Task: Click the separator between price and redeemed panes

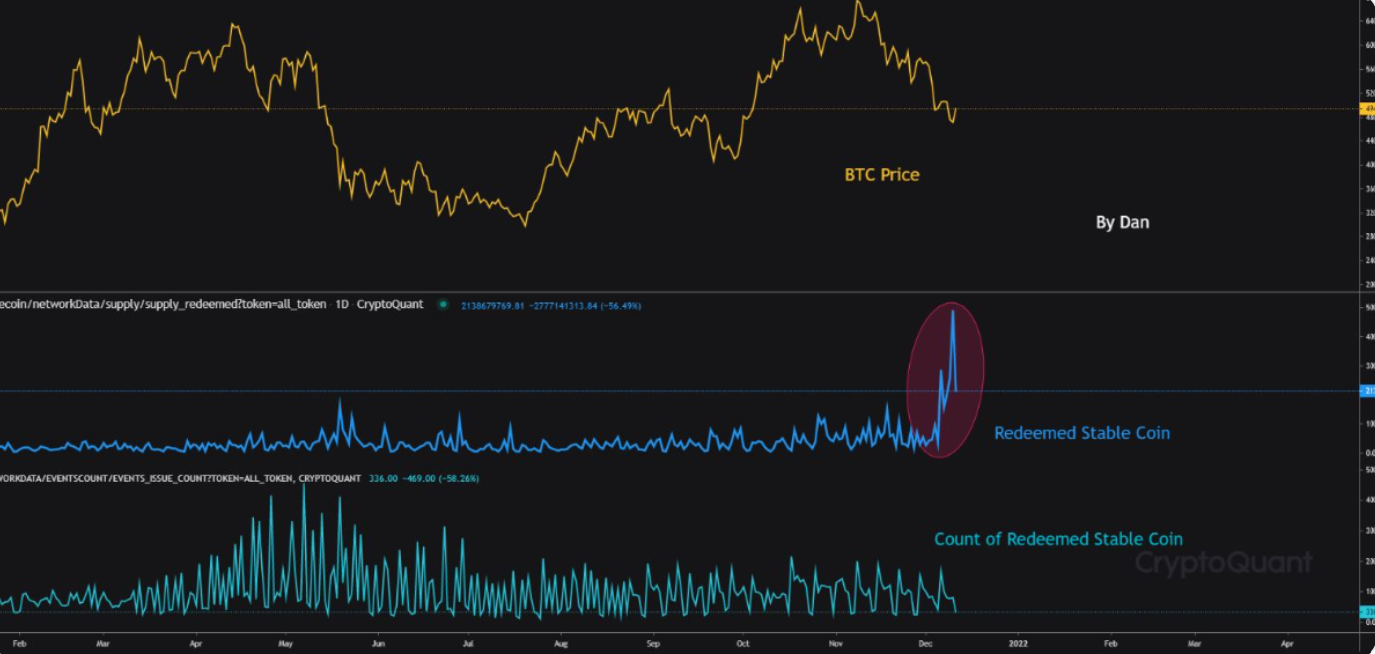Action: [680, 292]
